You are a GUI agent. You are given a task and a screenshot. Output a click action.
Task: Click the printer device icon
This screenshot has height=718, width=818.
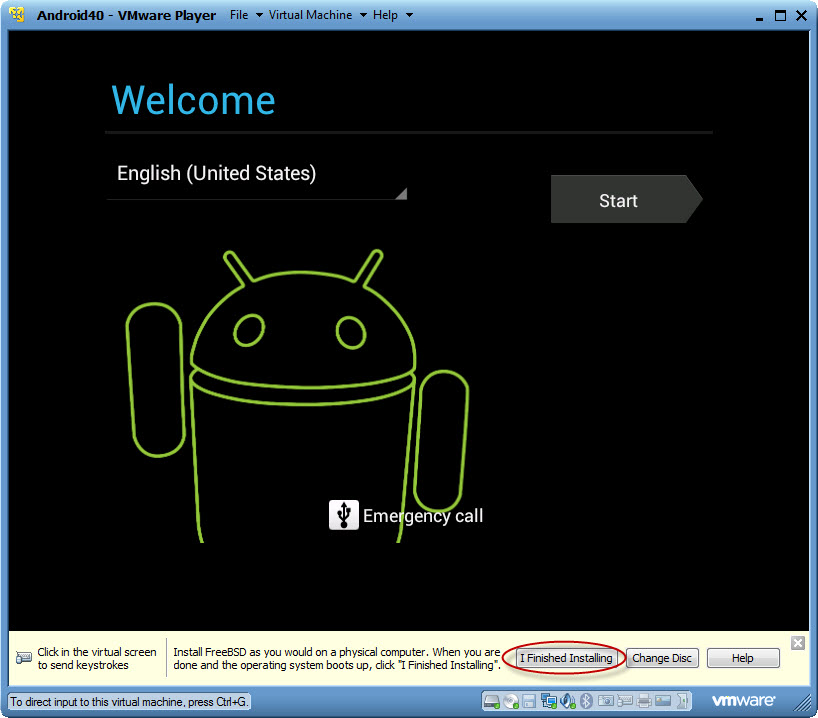[x=644, y=701]
